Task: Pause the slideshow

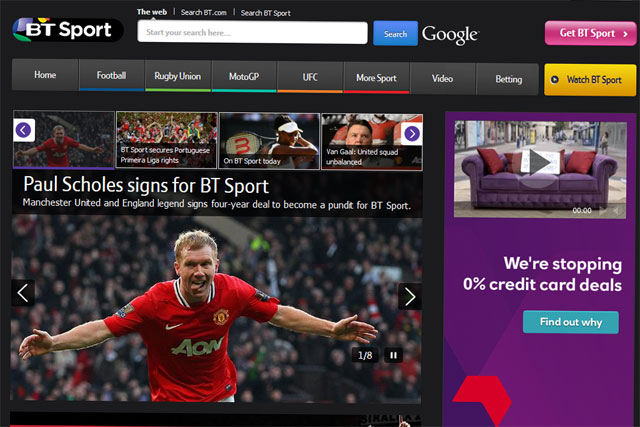Action: point(393,356)
